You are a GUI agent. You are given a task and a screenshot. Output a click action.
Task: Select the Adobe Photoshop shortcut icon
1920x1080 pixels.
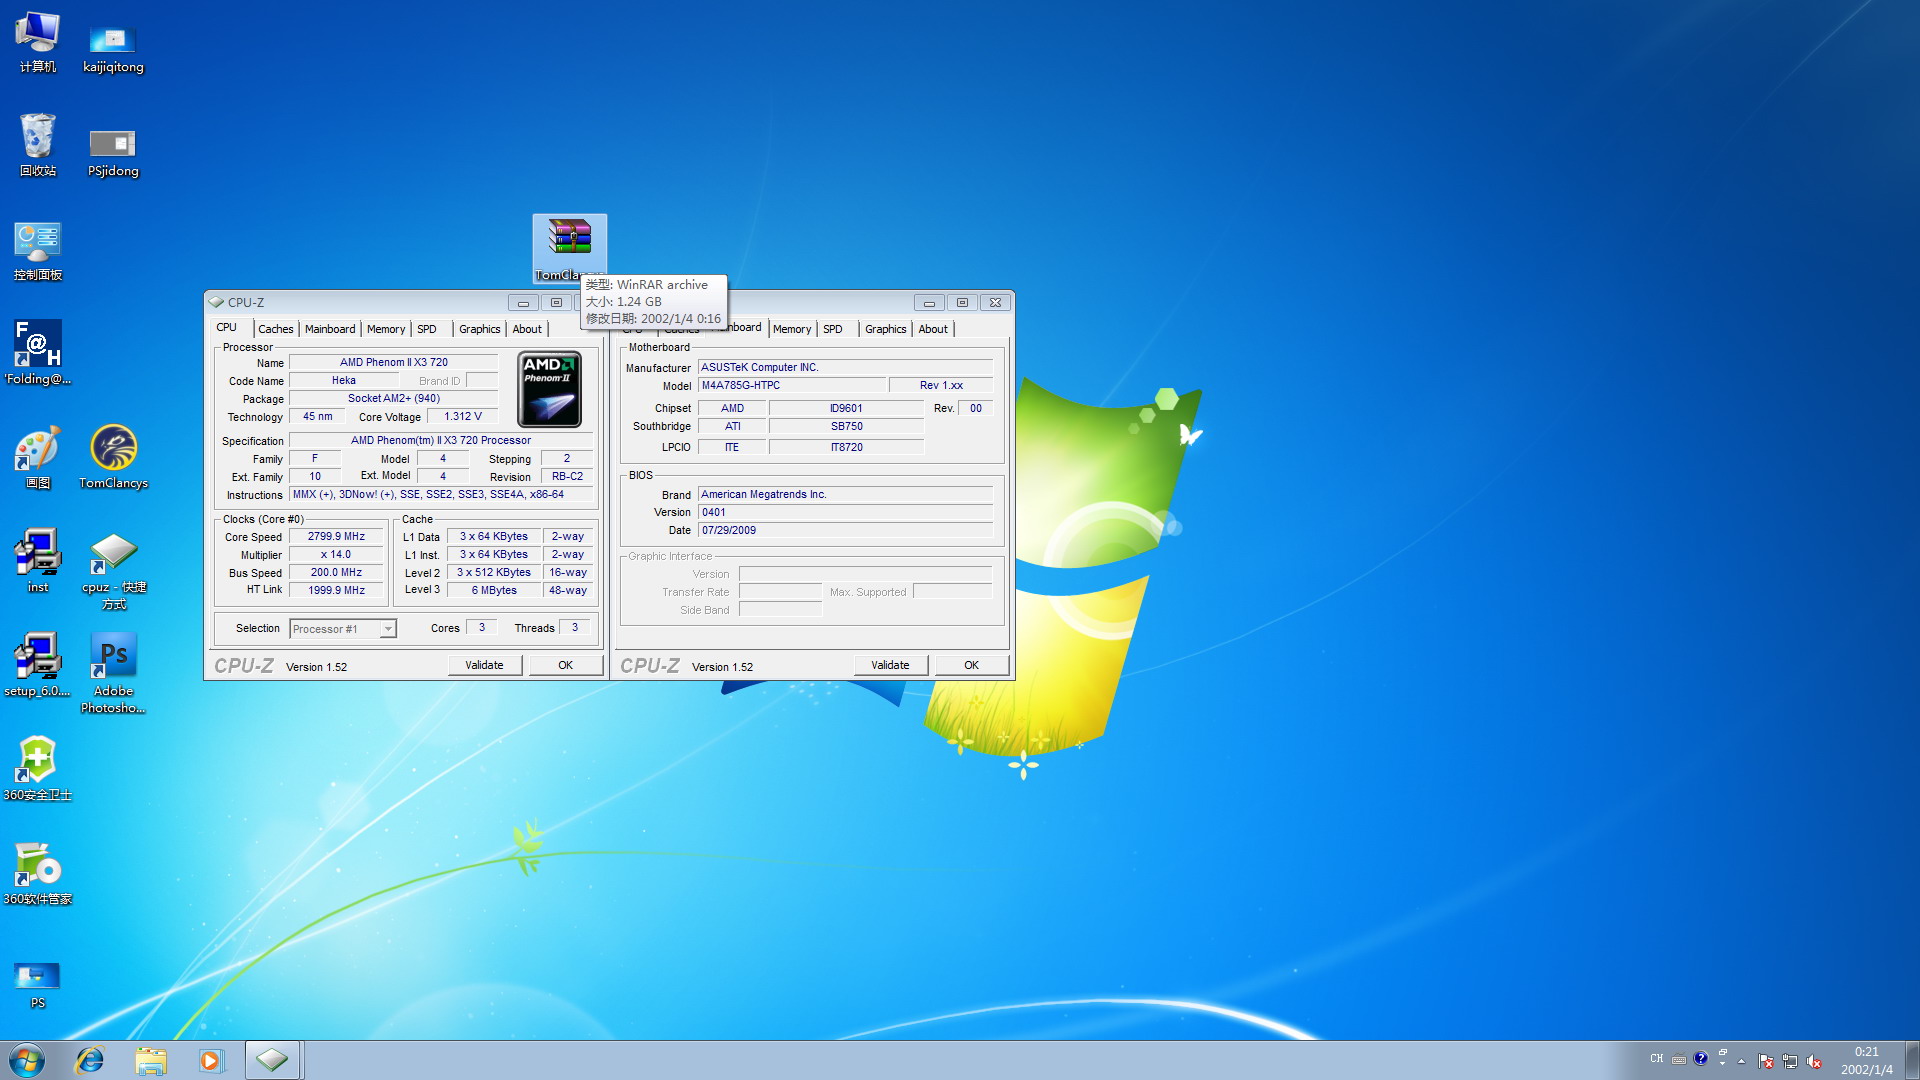(x=113, y=657)
